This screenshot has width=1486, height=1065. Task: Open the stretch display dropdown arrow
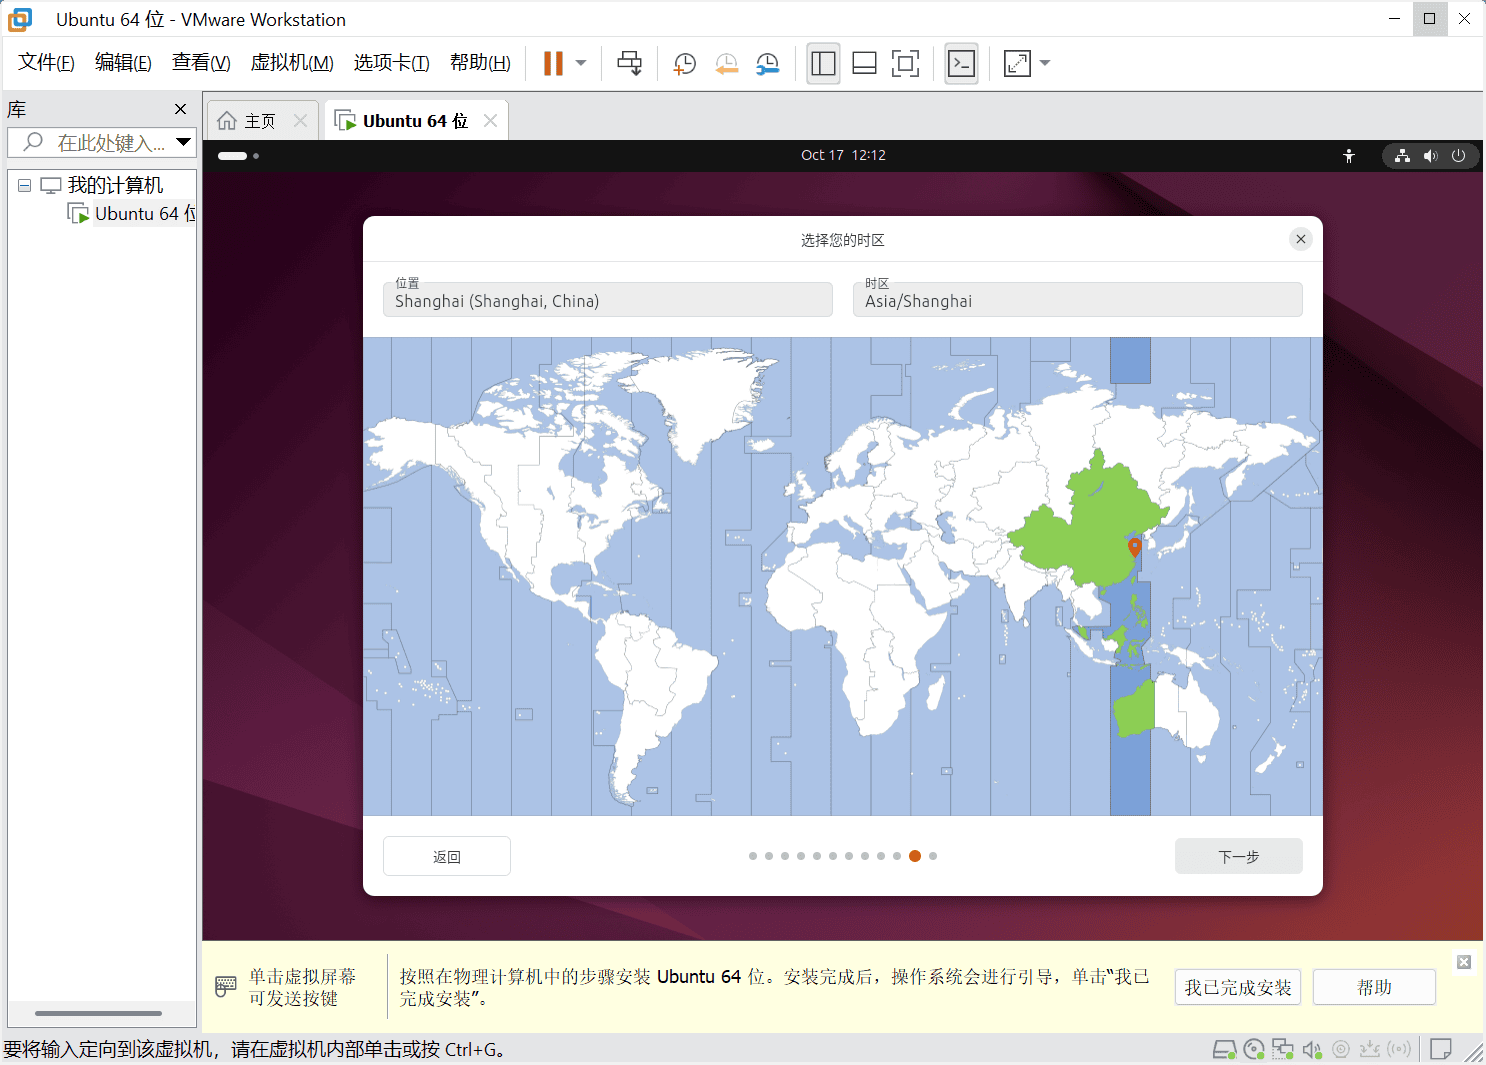[1045, 63]
